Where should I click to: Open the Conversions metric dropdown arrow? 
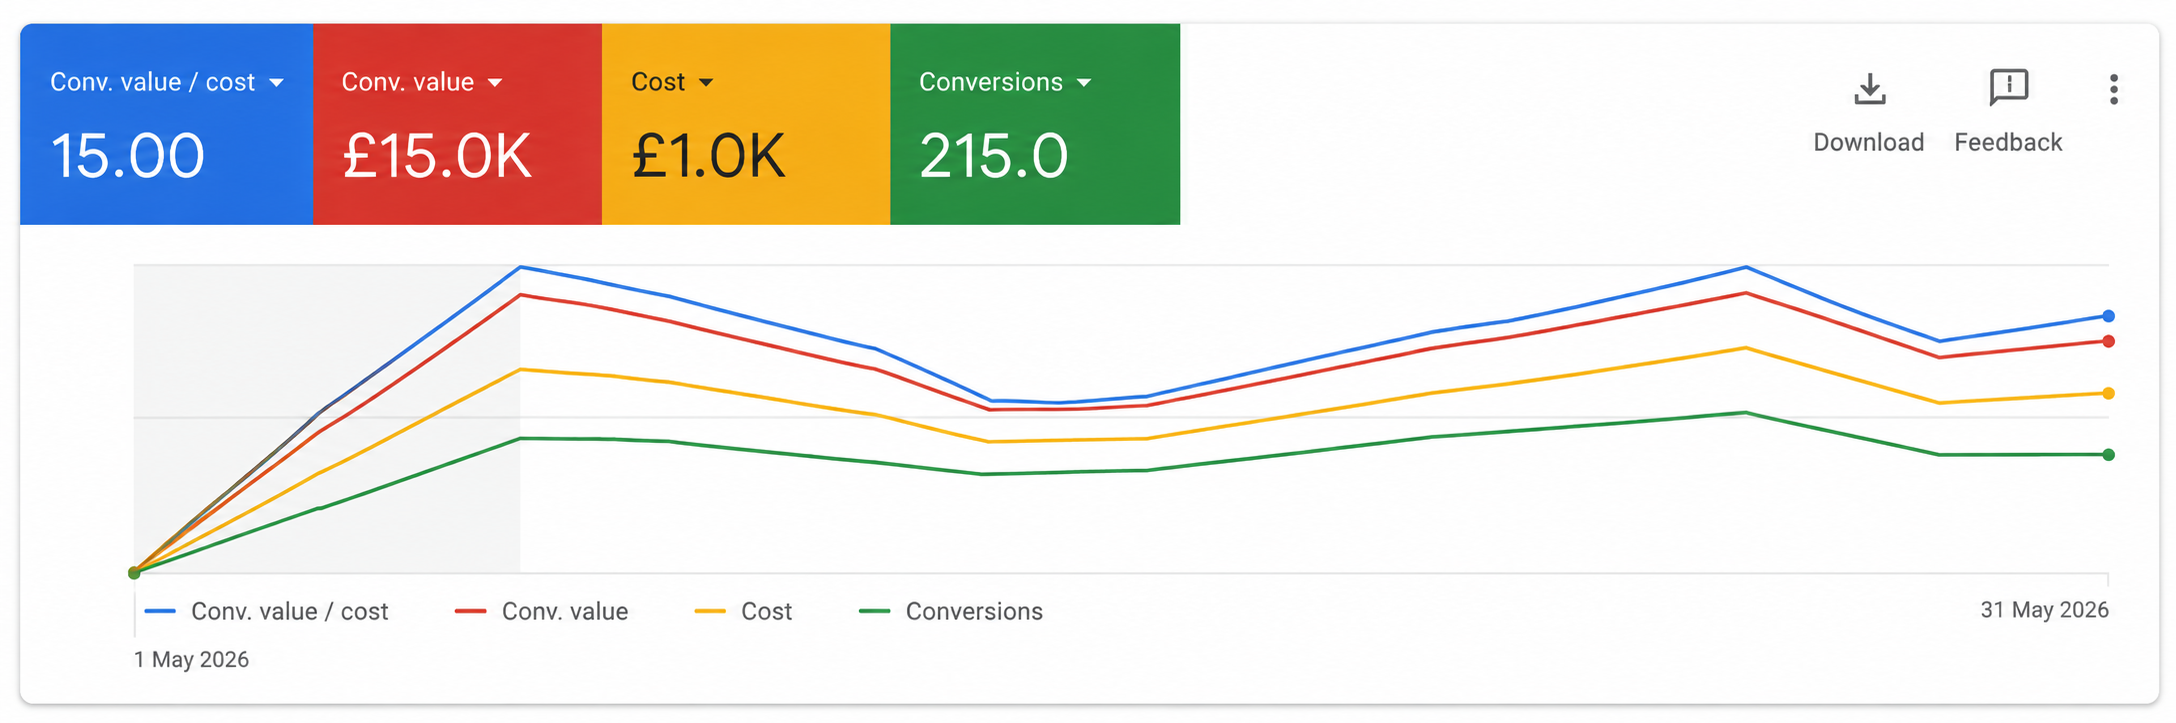[x=1084, y=83]
